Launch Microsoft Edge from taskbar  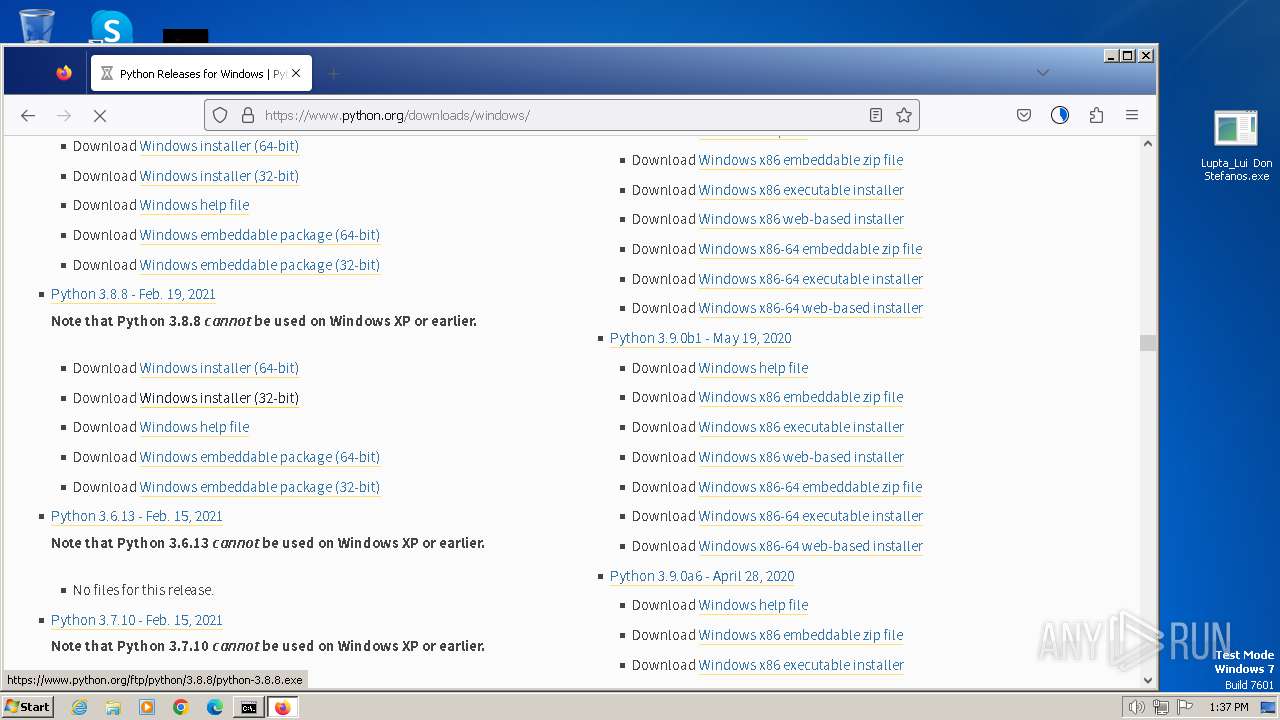click(215, 707)
